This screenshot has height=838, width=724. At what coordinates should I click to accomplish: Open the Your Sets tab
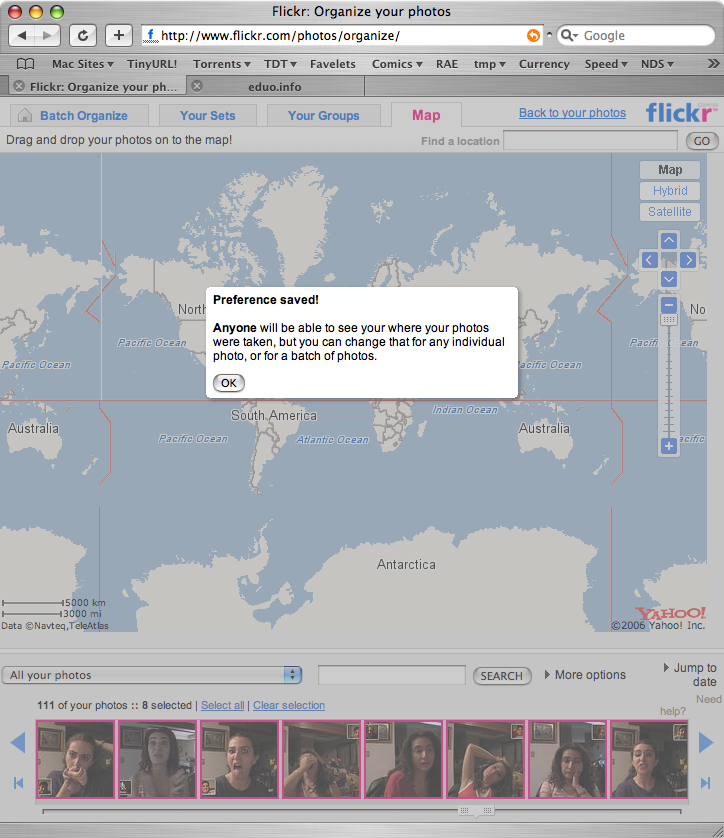point(208,115)
